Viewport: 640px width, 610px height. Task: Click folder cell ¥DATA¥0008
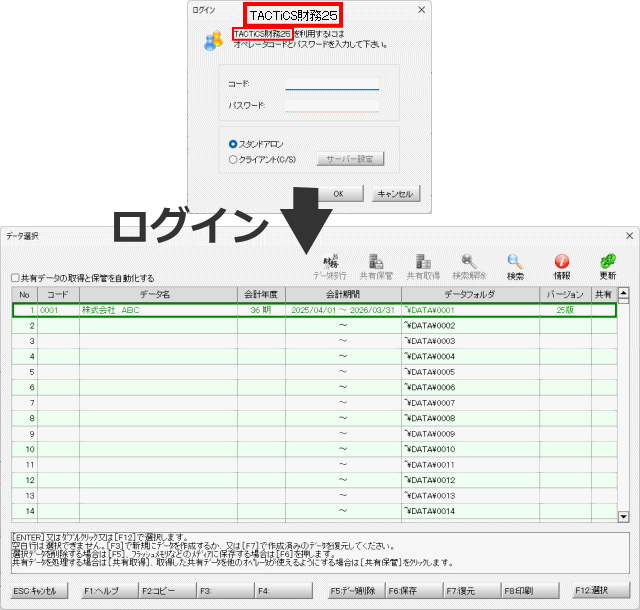coord(470,419)
